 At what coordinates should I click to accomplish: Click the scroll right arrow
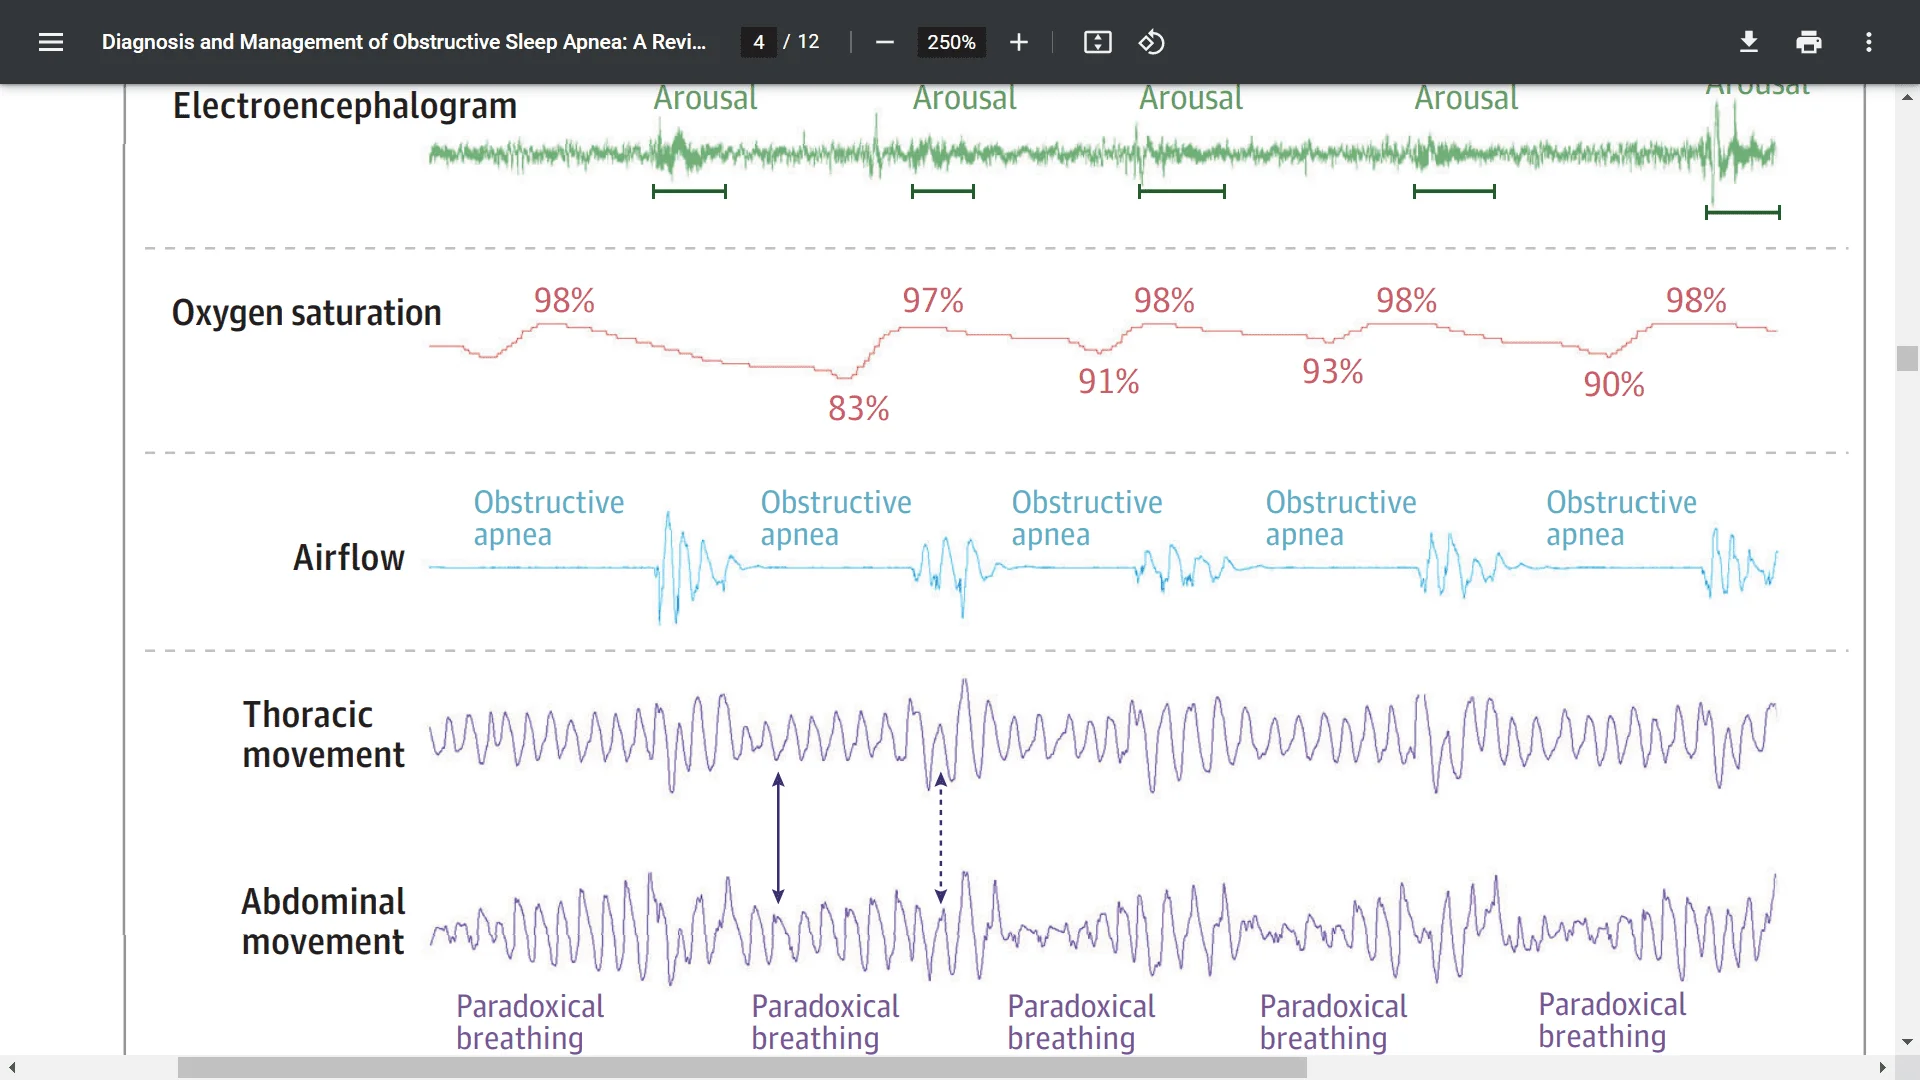pyautogui.click(x=1882, y=1068)
